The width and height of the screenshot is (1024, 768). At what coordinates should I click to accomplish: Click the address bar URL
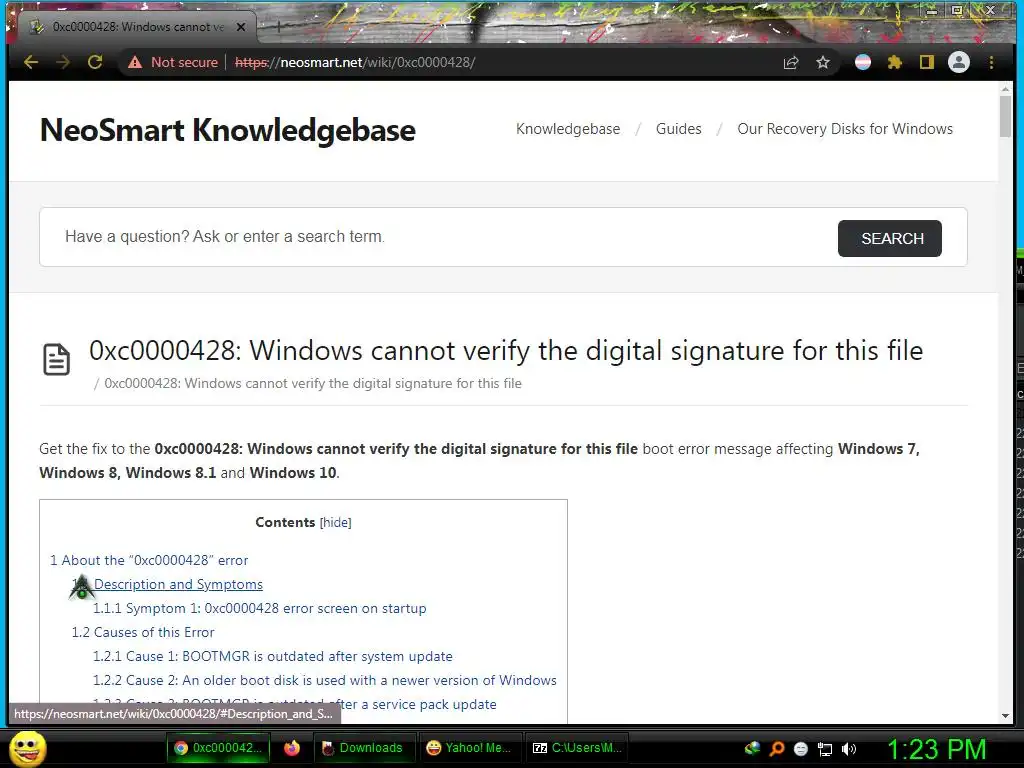355,62
